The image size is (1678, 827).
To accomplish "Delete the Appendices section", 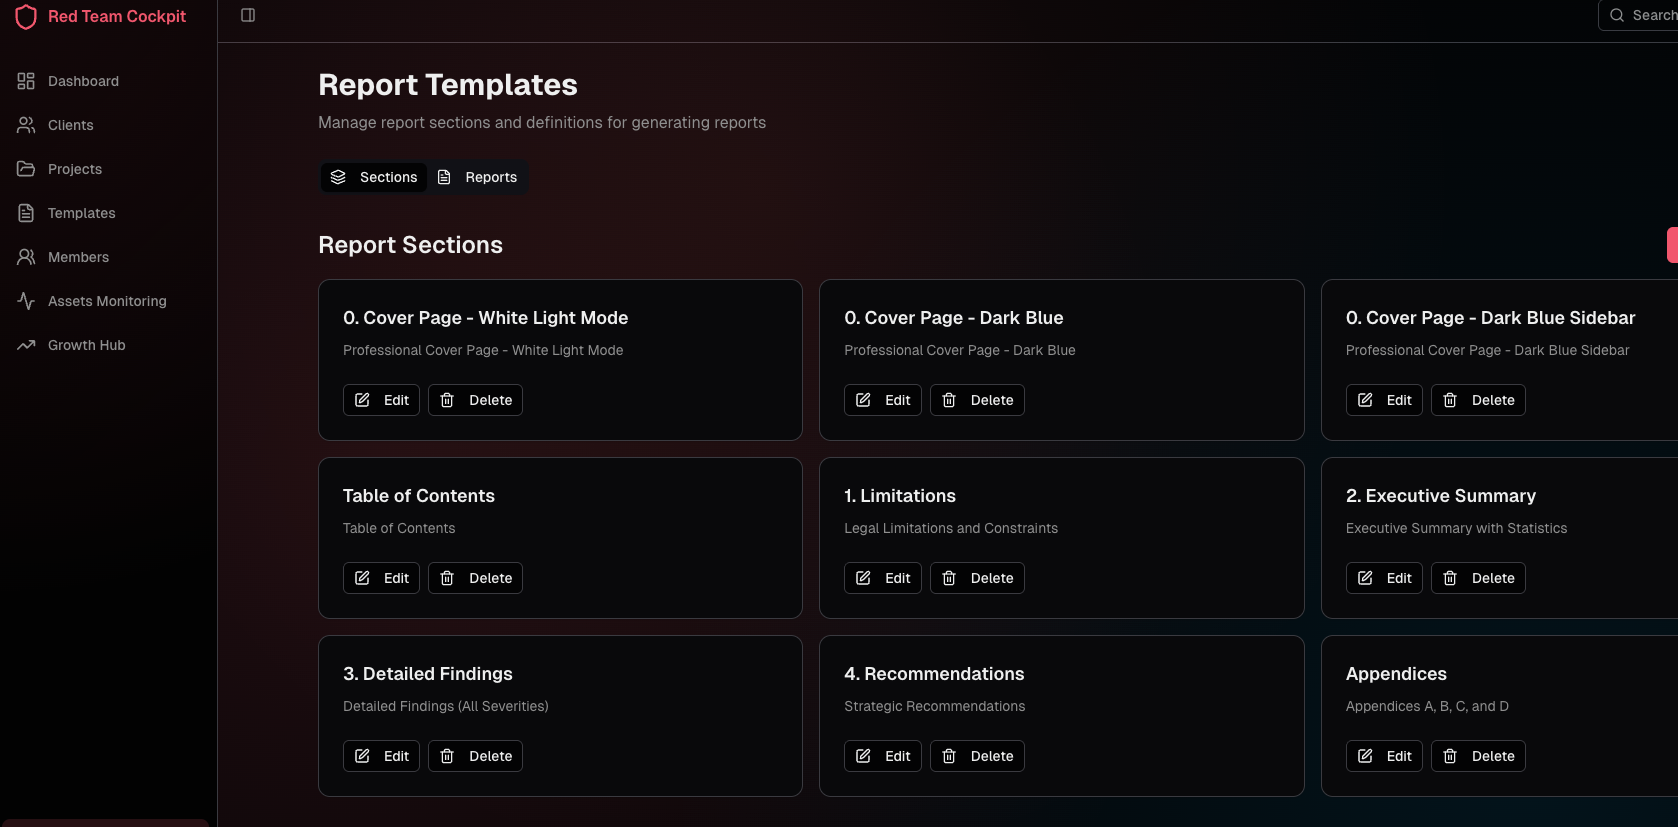I will pyautogui.click(x=1478, y=756).
